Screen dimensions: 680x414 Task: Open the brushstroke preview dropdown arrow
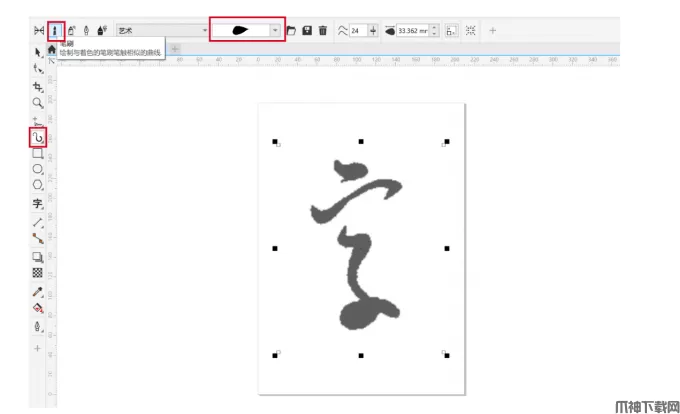(275, 30)
